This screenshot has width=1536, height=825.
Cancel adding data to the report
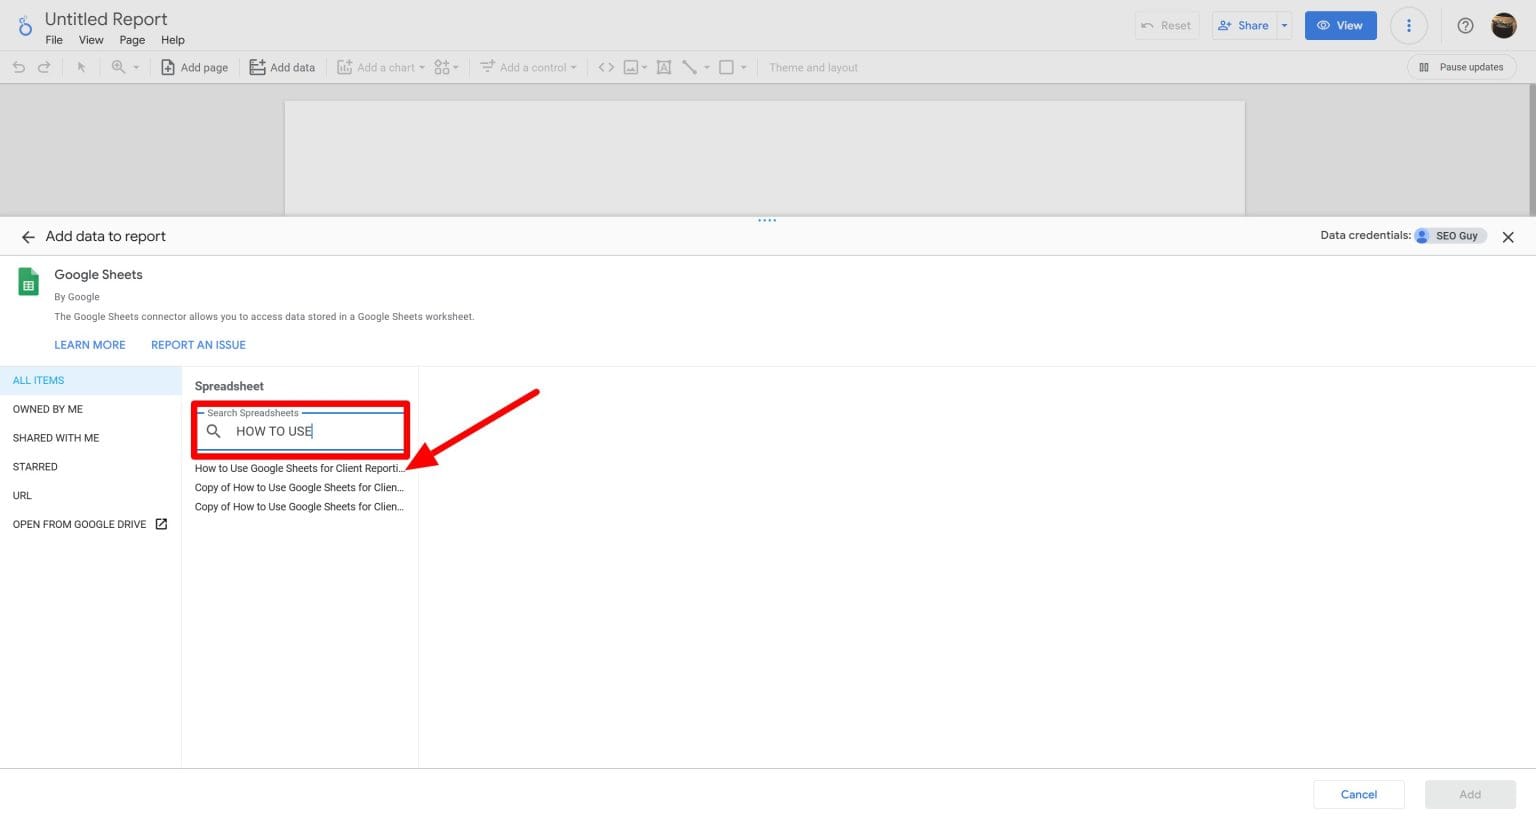pos(1358,793)
